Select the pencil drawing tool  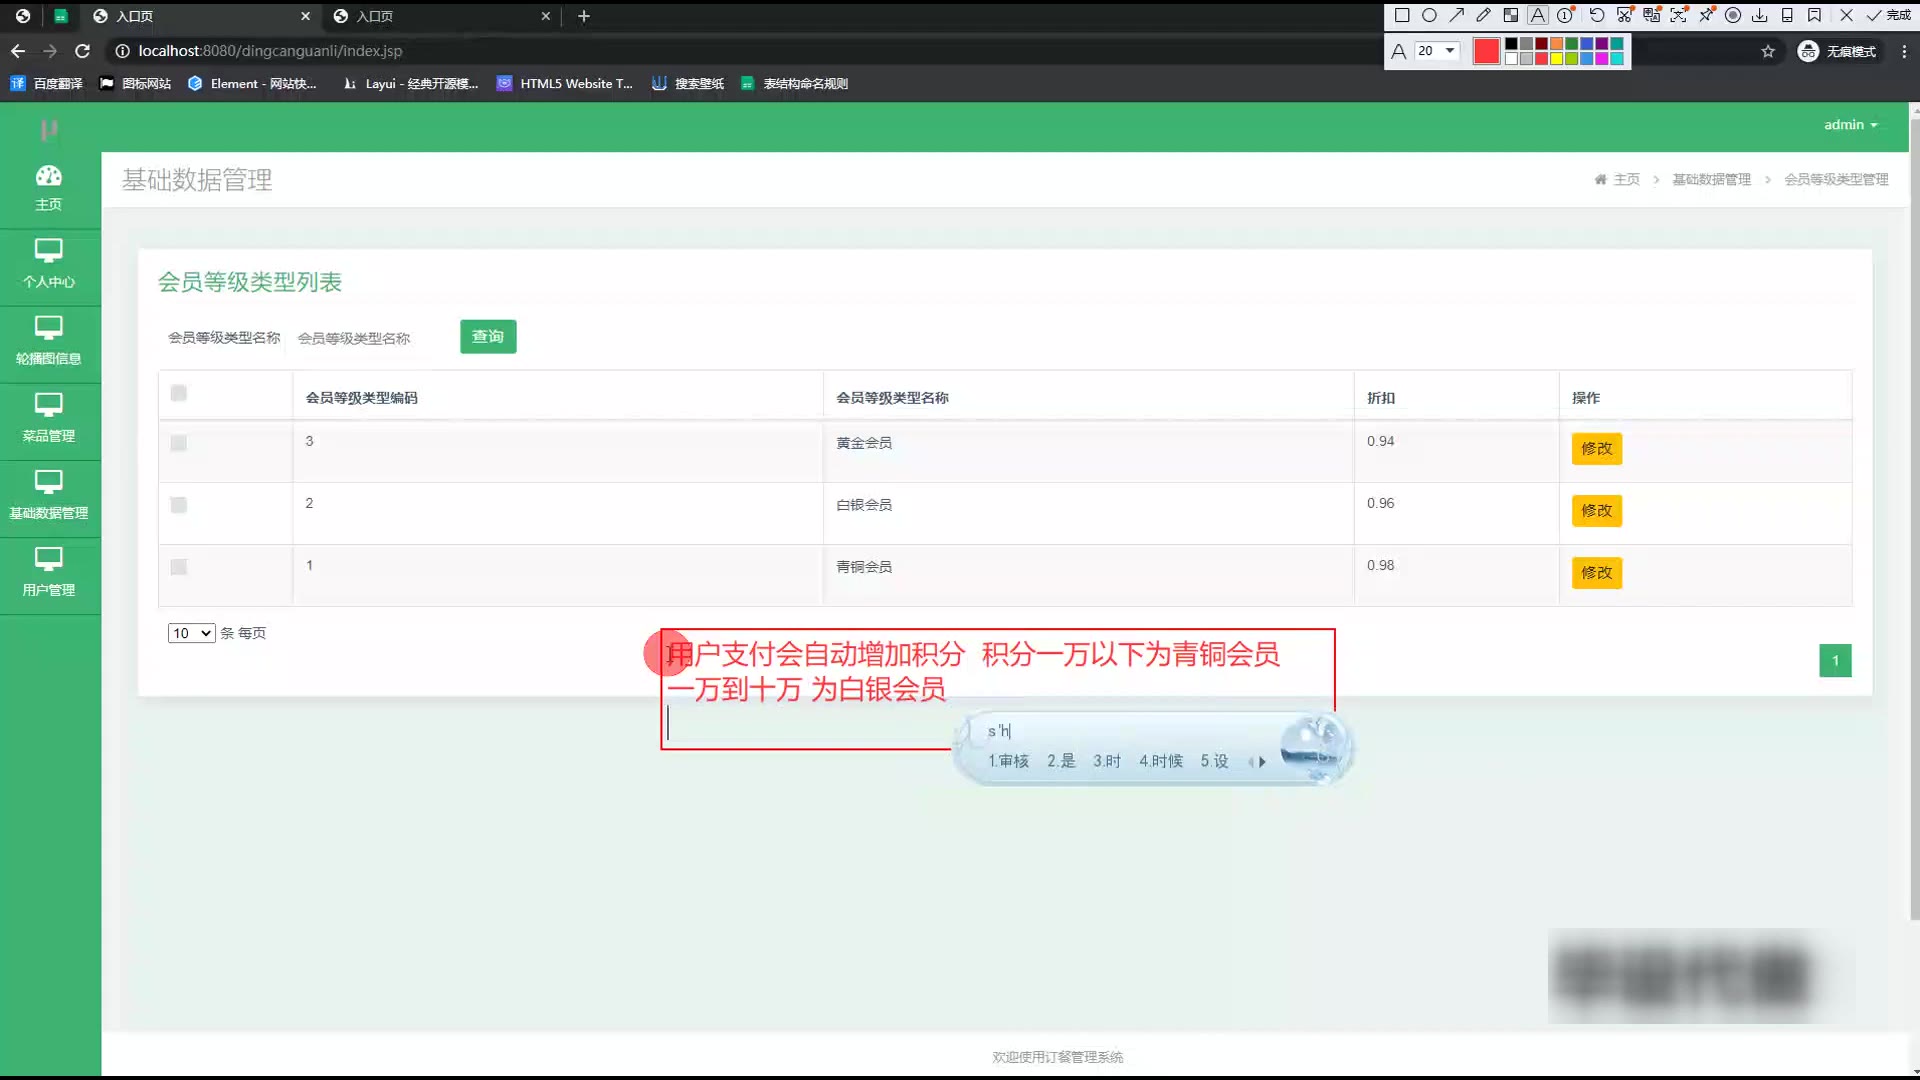(1483, 15)
